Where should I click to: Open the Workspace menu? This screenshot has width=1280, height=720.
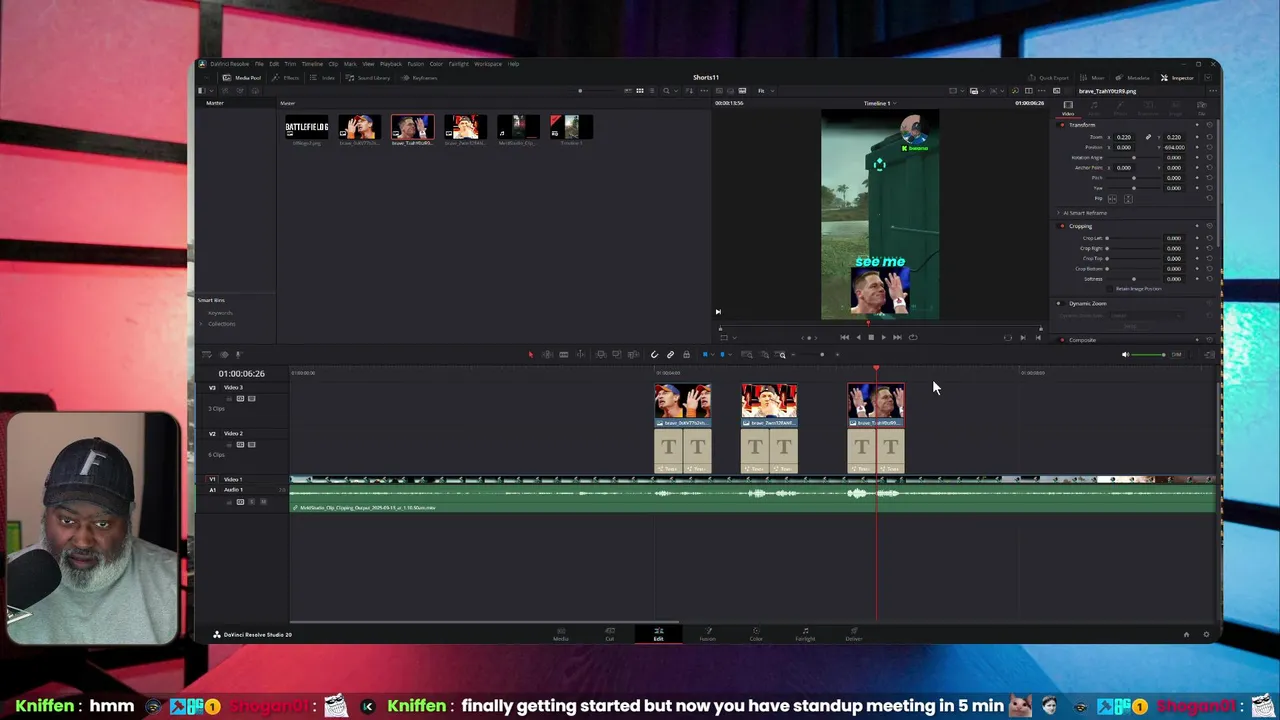pyautogui.click(x=488, y=64)
